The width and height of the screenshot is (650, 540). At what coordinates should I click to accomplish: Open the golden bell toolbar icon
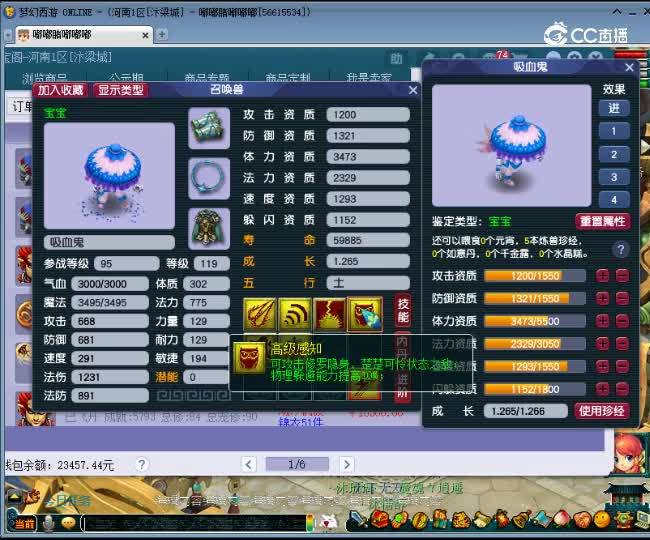tap(522, 520)
